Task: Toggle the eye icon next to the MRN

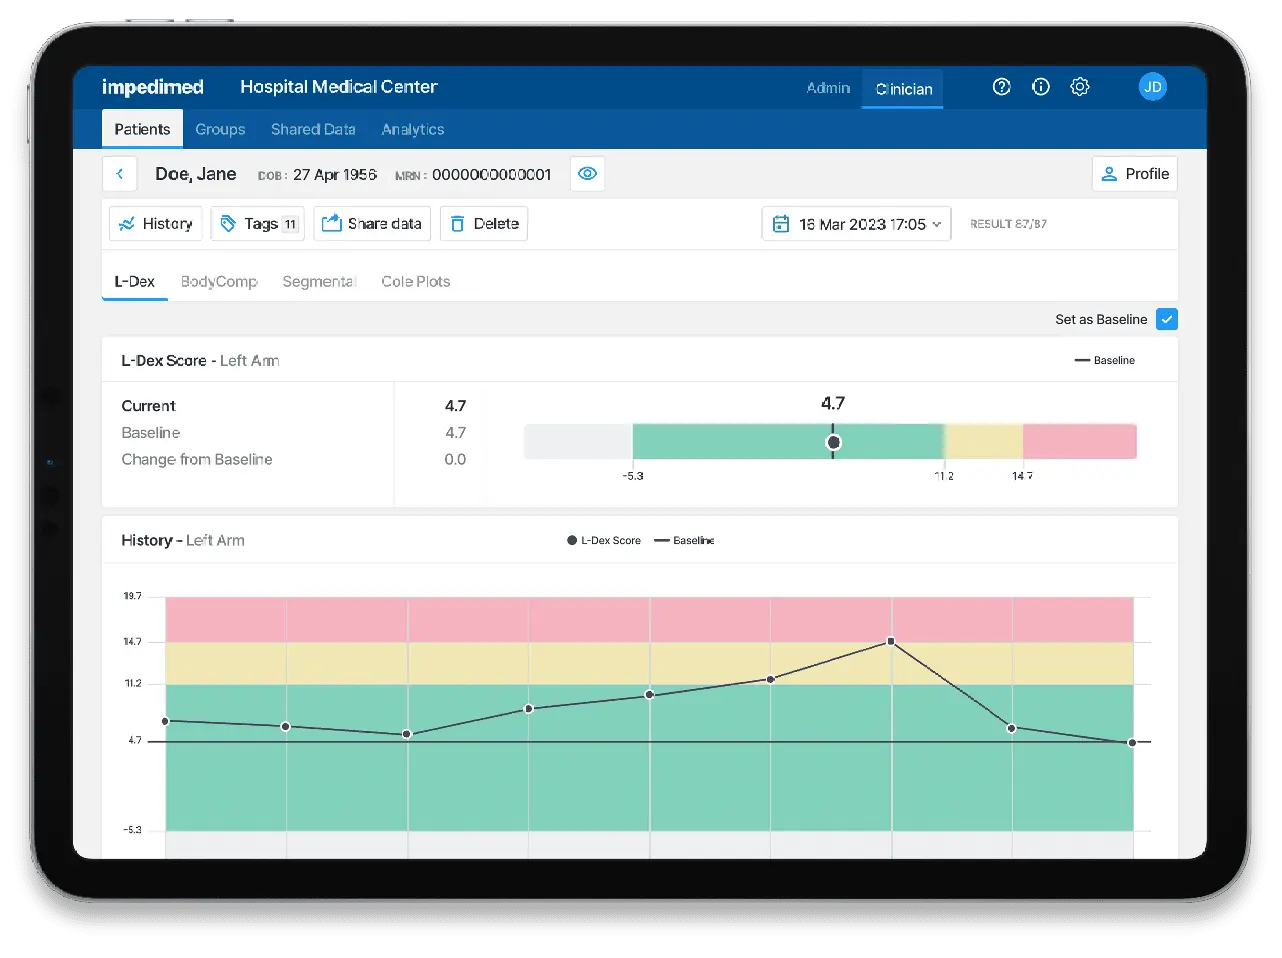Action: (x=587, y=173)
